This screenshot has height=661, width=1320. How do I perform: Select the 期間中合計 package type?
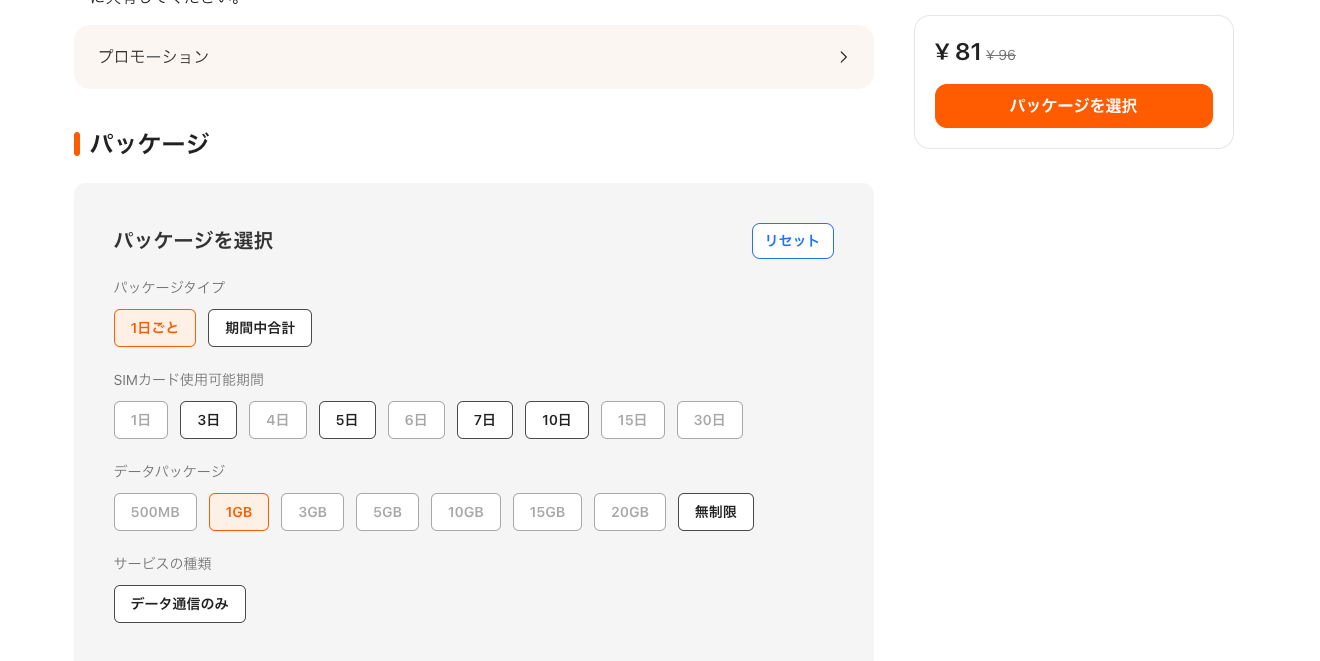pyautogui.click(x=260, y=328)
